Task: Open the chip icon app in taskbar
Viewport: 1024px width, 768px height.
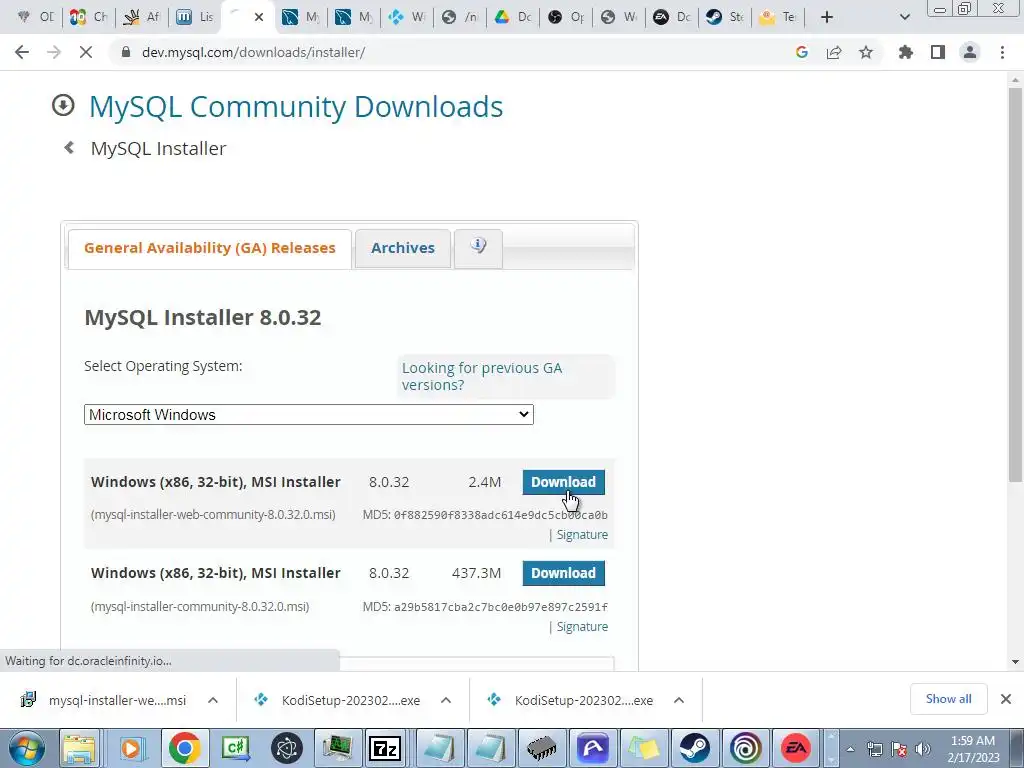Action: (x=542, y=748)
